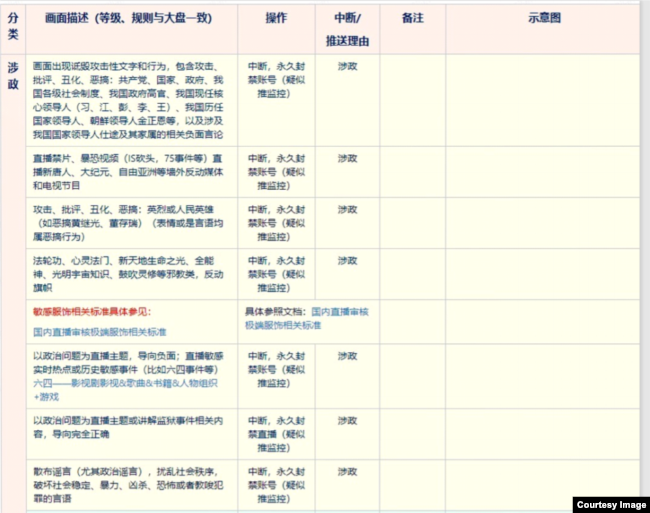
Task: Select the "散布谣言" description cell
Action: point(130,484)
